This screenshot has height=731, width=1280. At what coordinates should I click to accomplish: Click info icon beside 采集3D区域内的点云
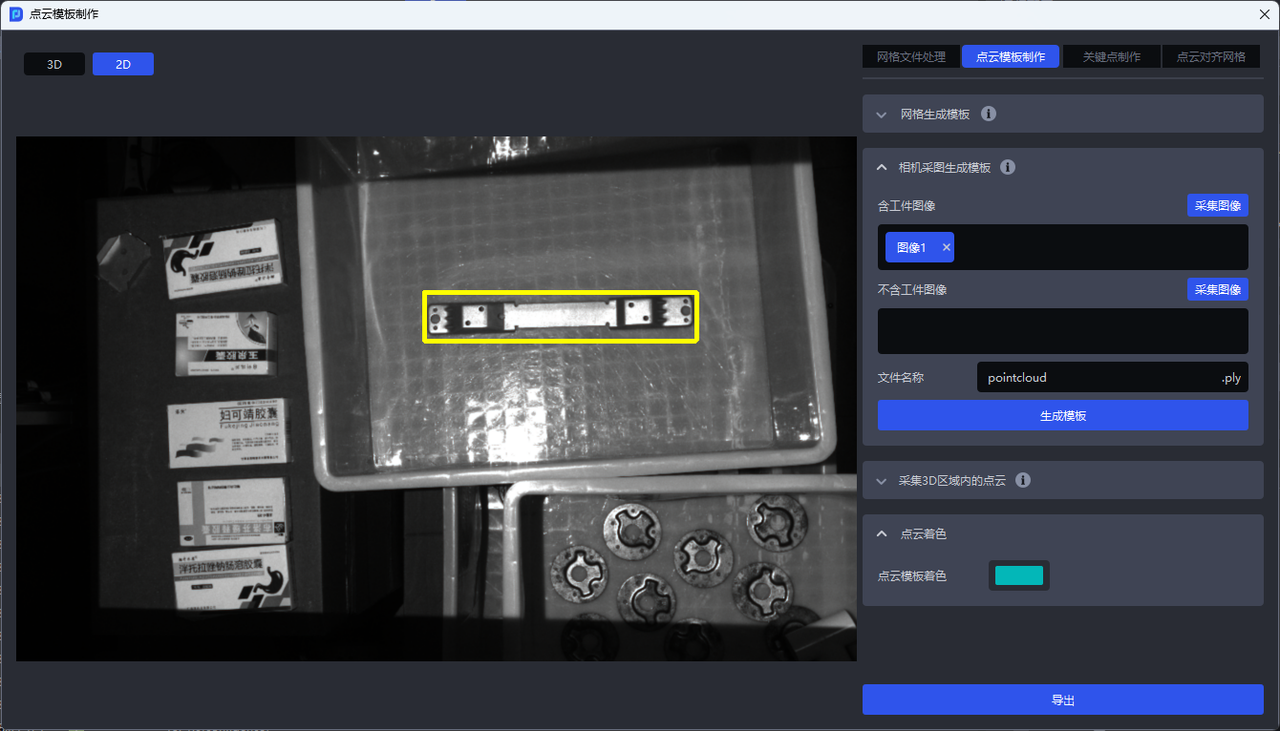pos(1023,480)
